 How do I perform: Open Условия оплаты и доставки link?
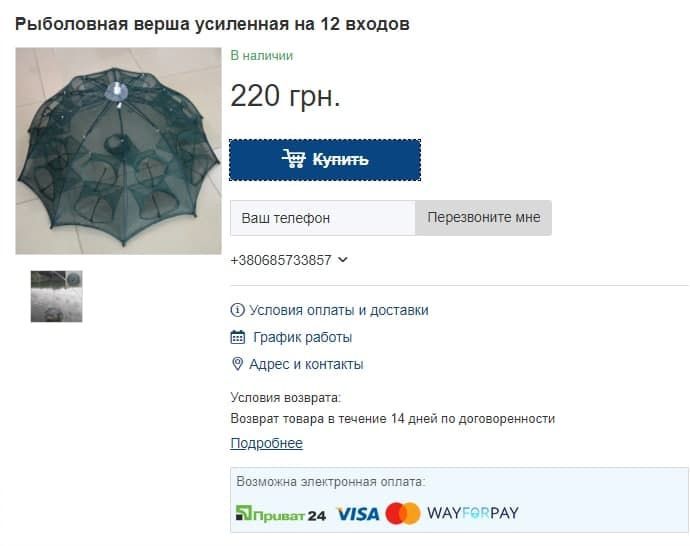tap(339, 310)
